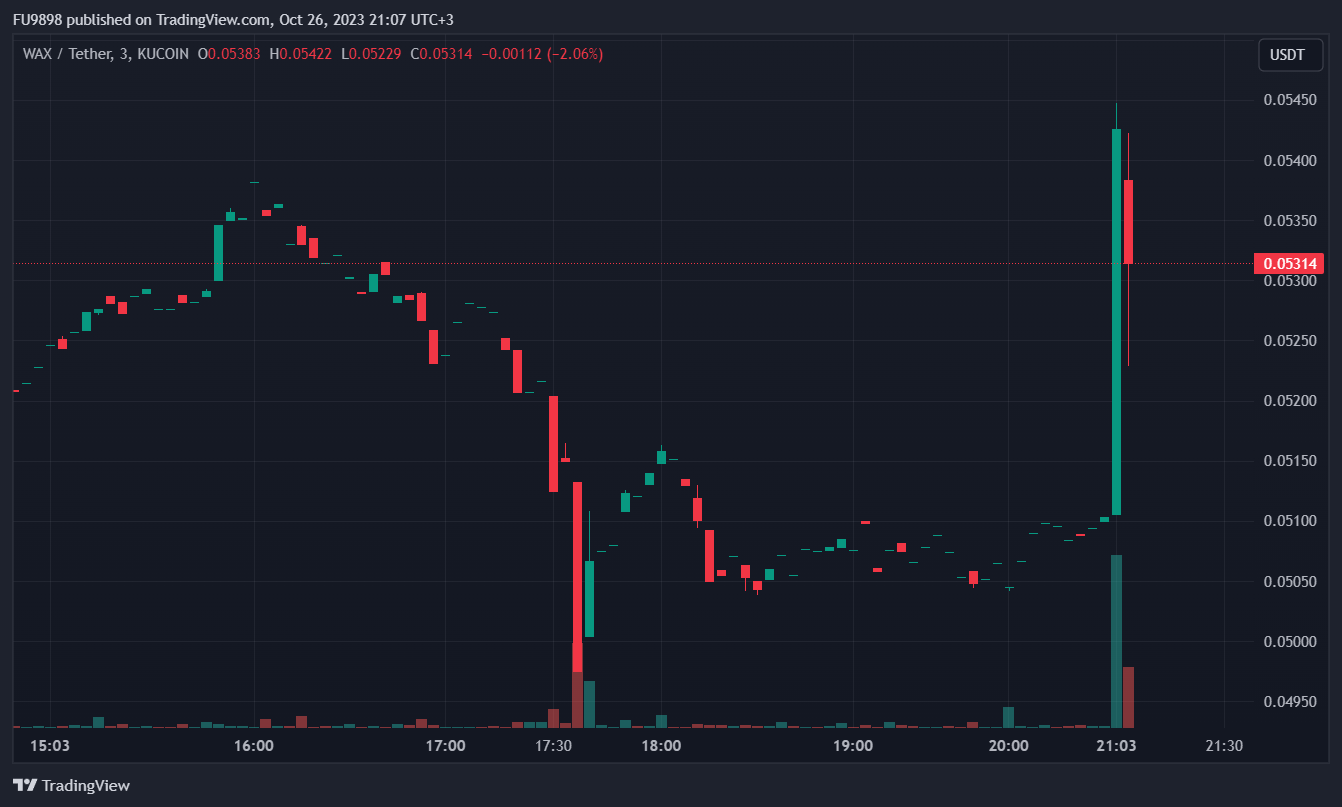Click the 0.05450 price scale label
Viewport: 1342px width, 807px height.
pyautogui.click(x=1288, y=100)
